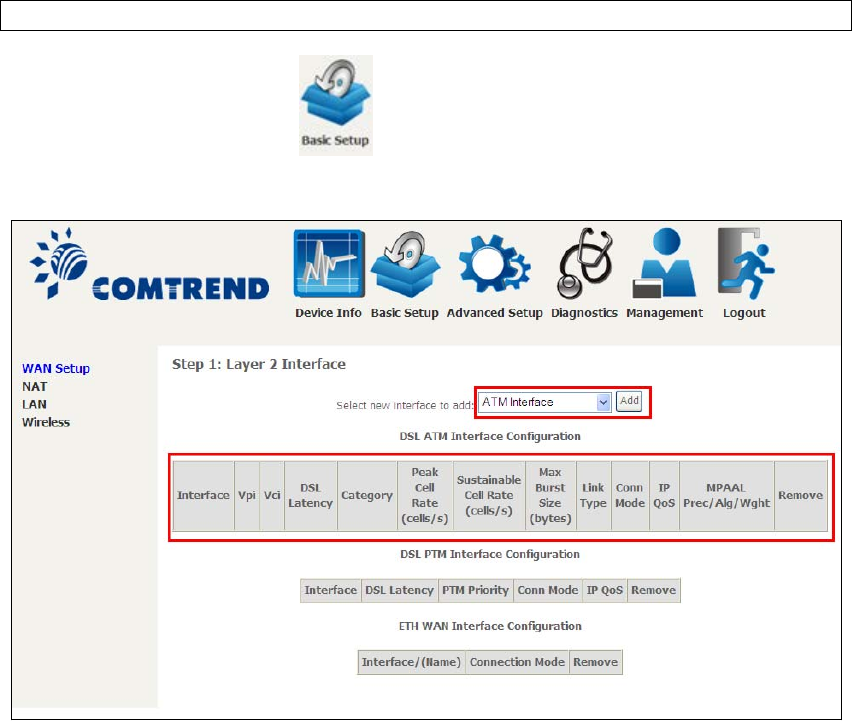Click the Comtrend logo
The height and width of the screenshot is (721, 852).
(x=149, y=264)
